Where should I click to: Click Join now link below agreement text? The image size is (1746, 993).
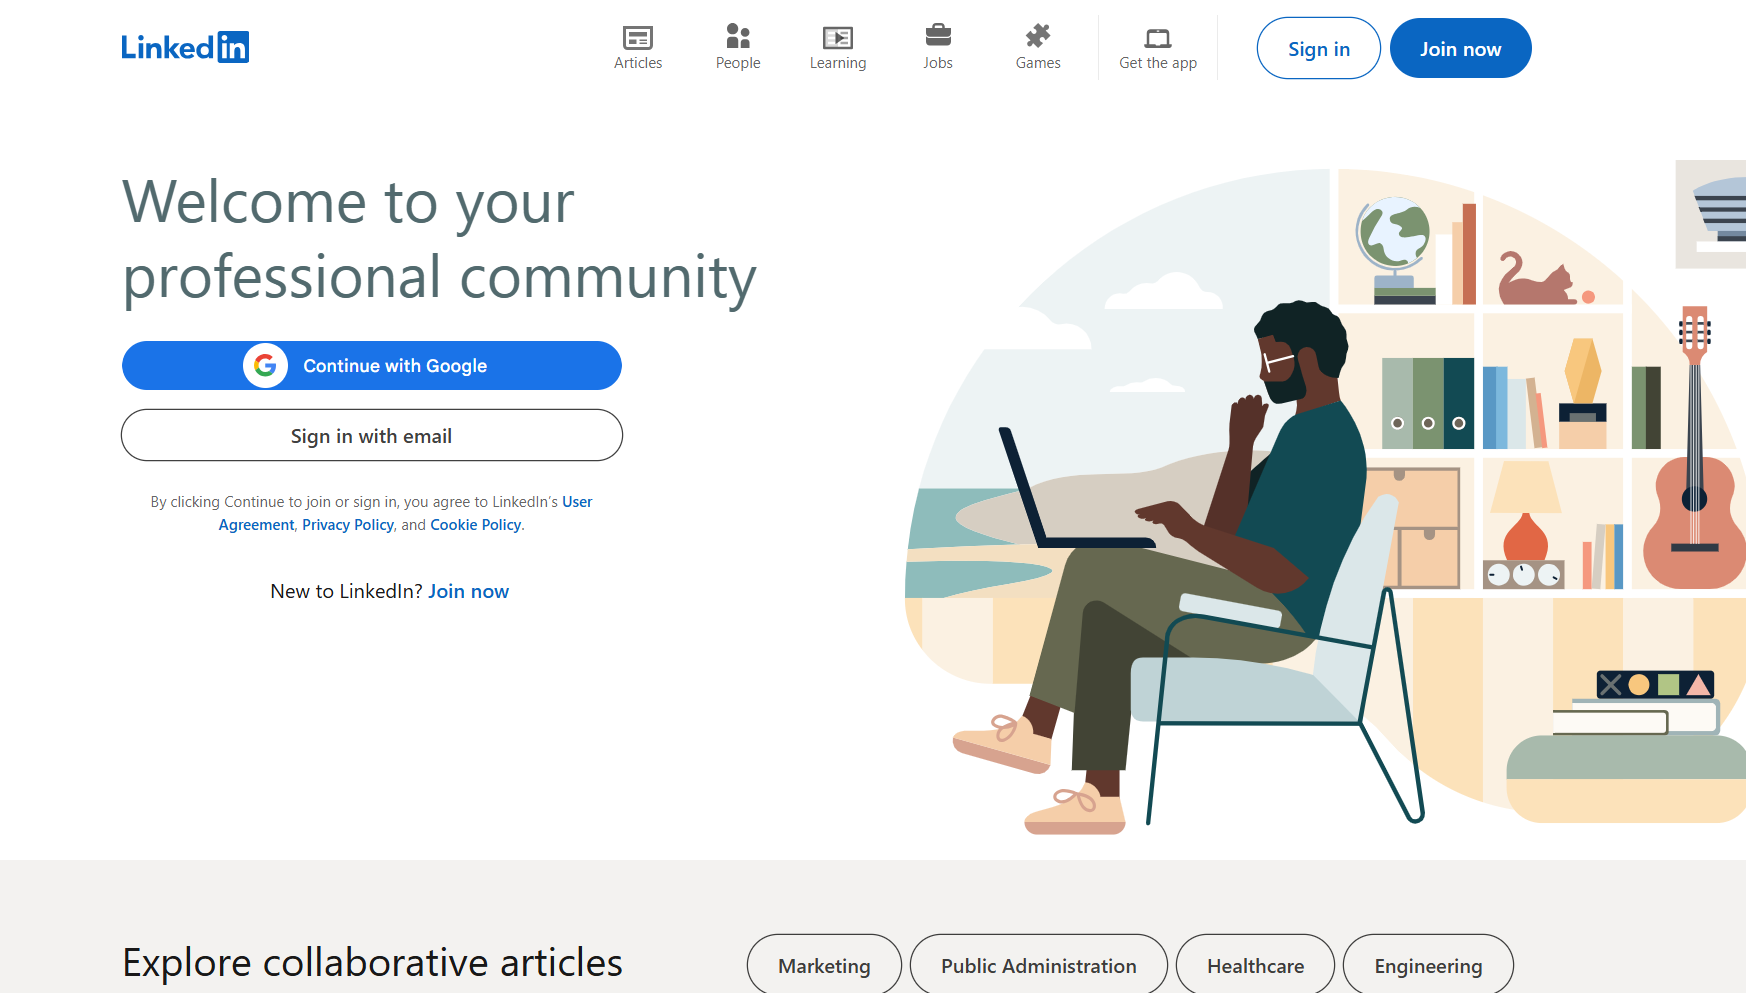[469, 591]
